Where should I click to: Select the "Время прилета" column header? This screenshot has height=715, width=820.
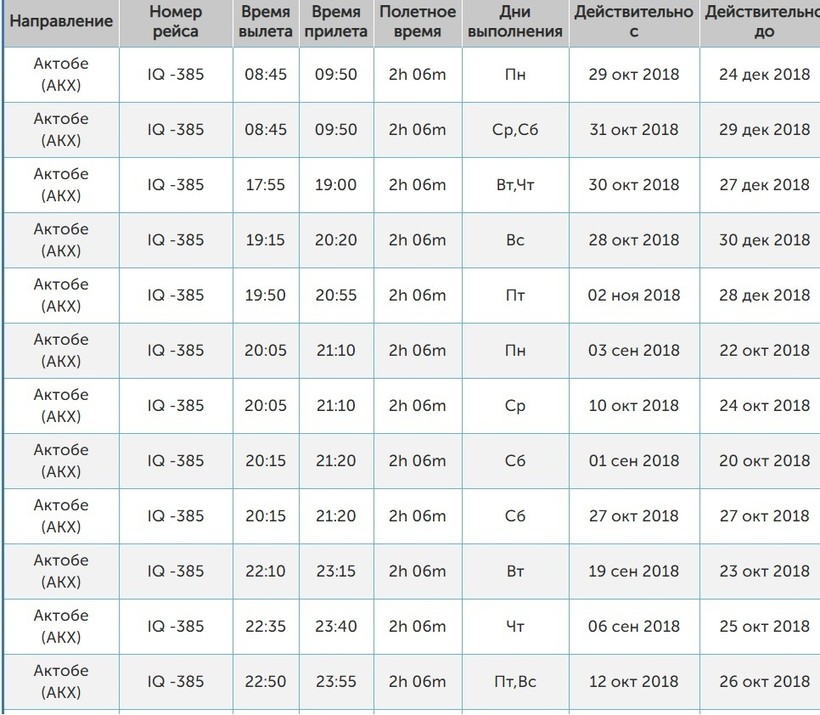click(x=336, y=21)
